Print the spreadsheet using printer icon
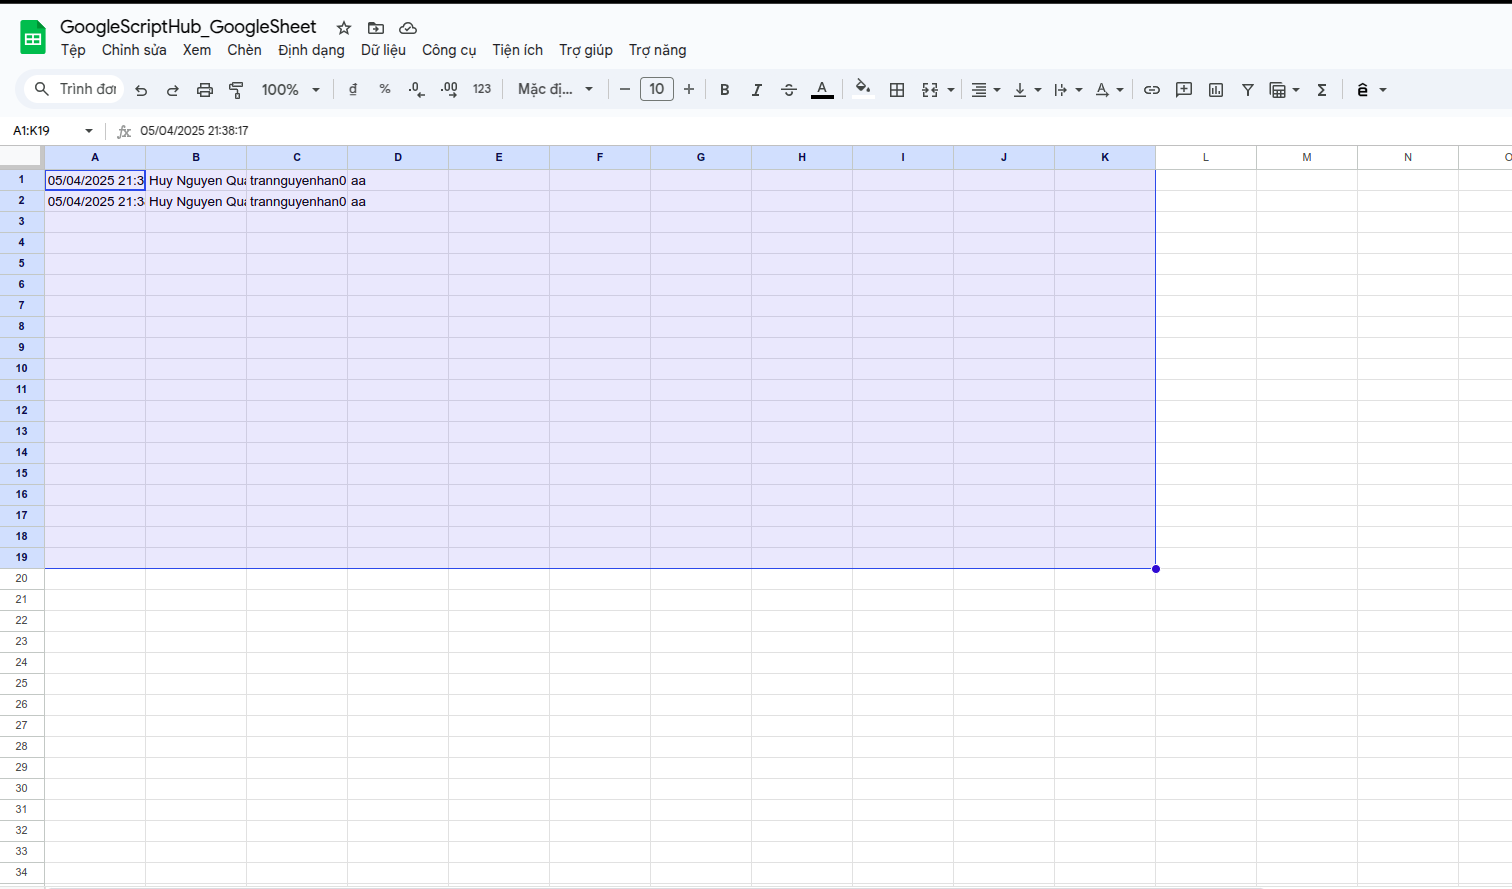This screenshot has width=1512, height=889. [205, 90]
